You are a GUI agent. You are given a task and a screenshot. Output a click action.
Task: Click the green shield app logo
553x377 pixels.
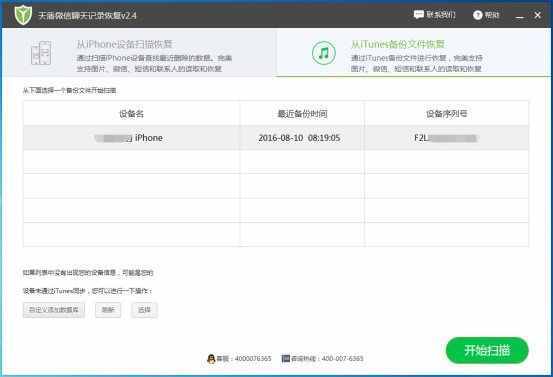tap(23, 14)
